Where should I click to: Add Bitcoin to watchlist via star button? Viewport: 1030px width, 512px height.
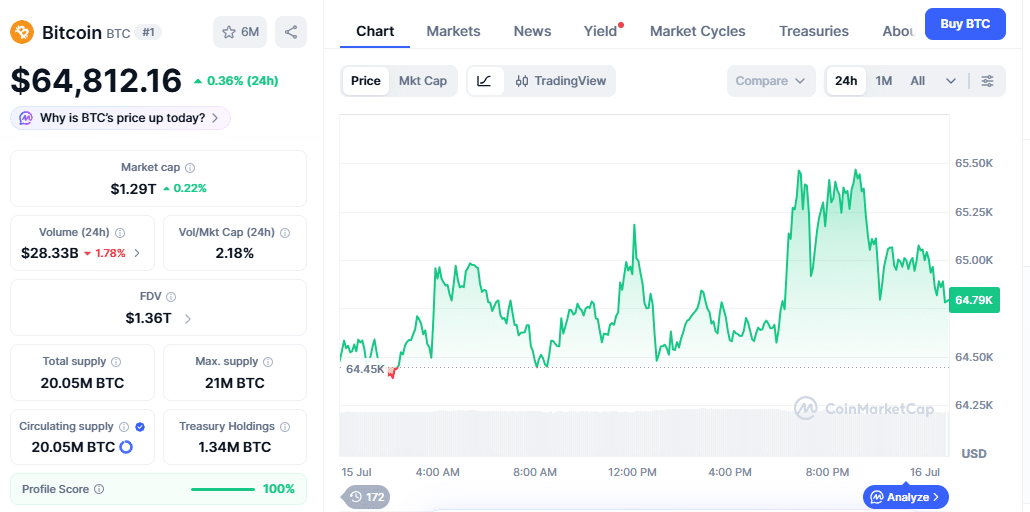240,32
